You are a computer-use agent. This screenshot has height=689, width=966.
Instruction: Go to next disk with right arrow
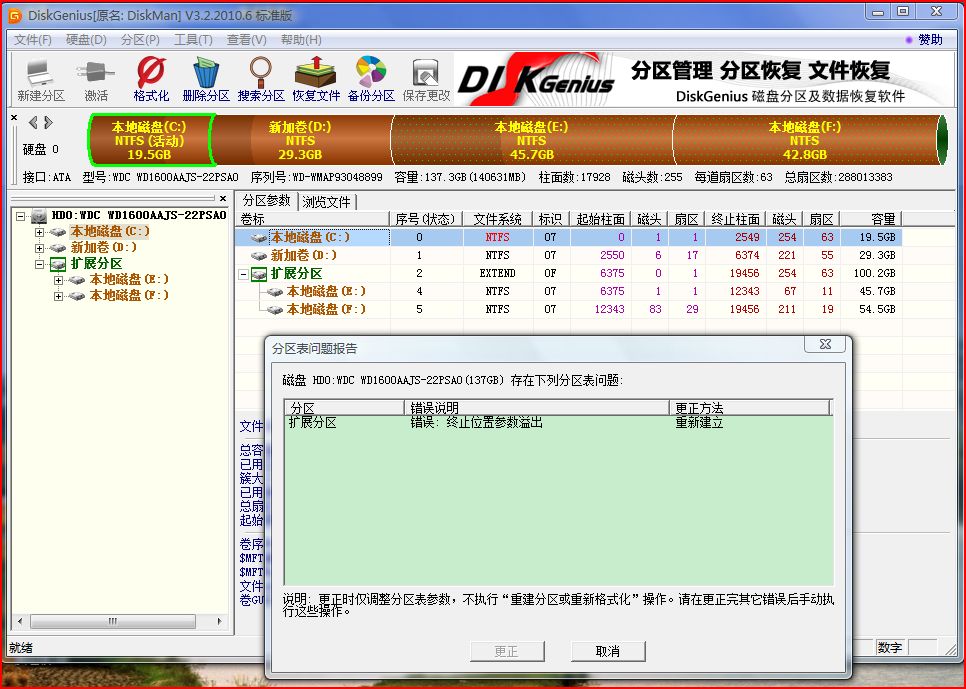pyautogui.click(x=48, y=123)
